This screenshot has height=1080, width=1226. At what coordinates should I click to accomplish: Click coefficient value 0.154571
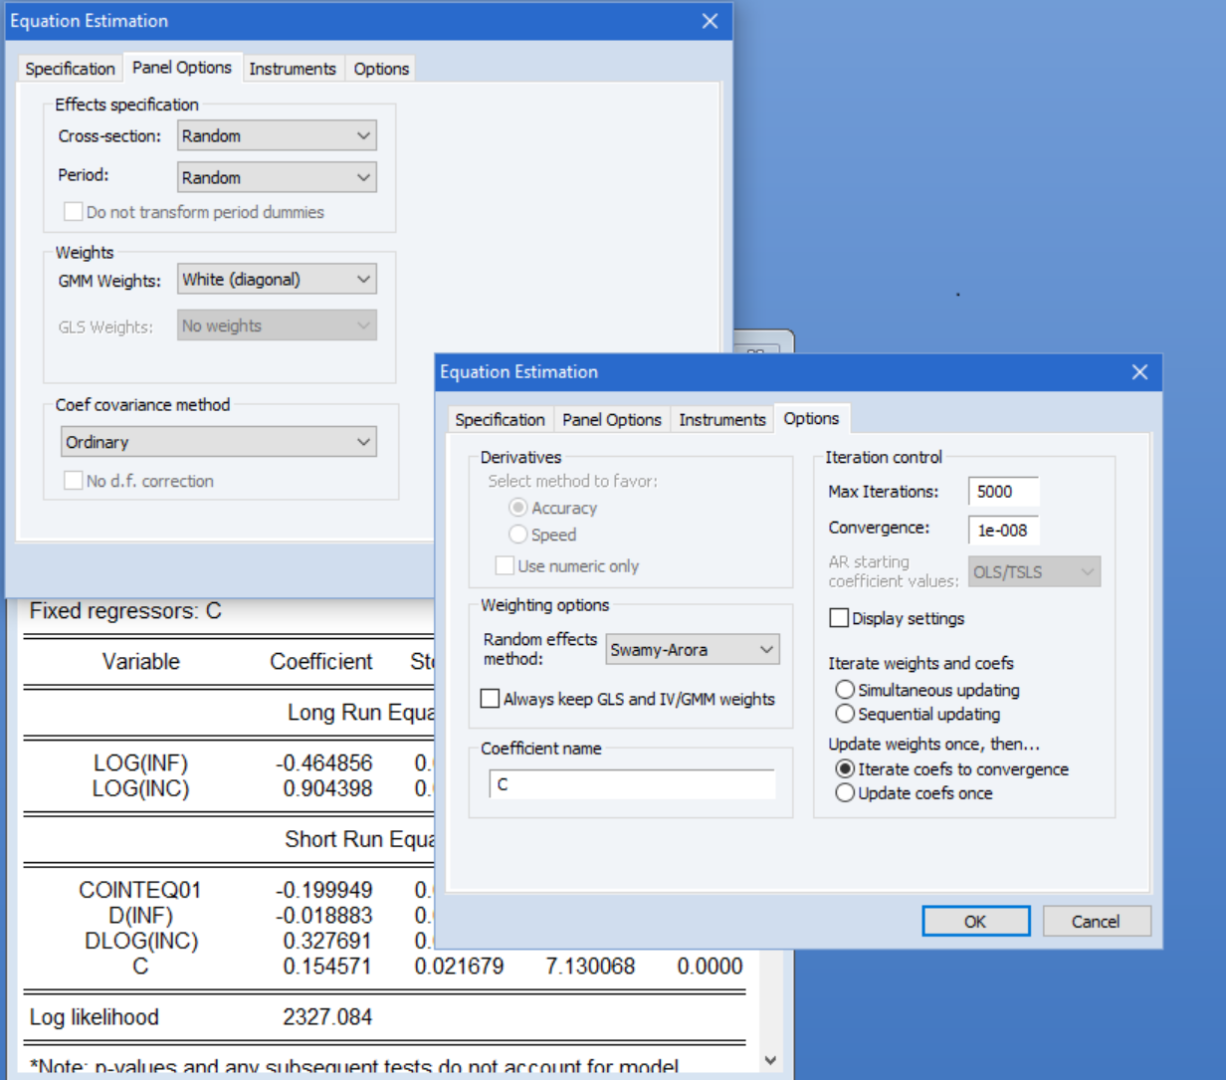pos(328,966)
